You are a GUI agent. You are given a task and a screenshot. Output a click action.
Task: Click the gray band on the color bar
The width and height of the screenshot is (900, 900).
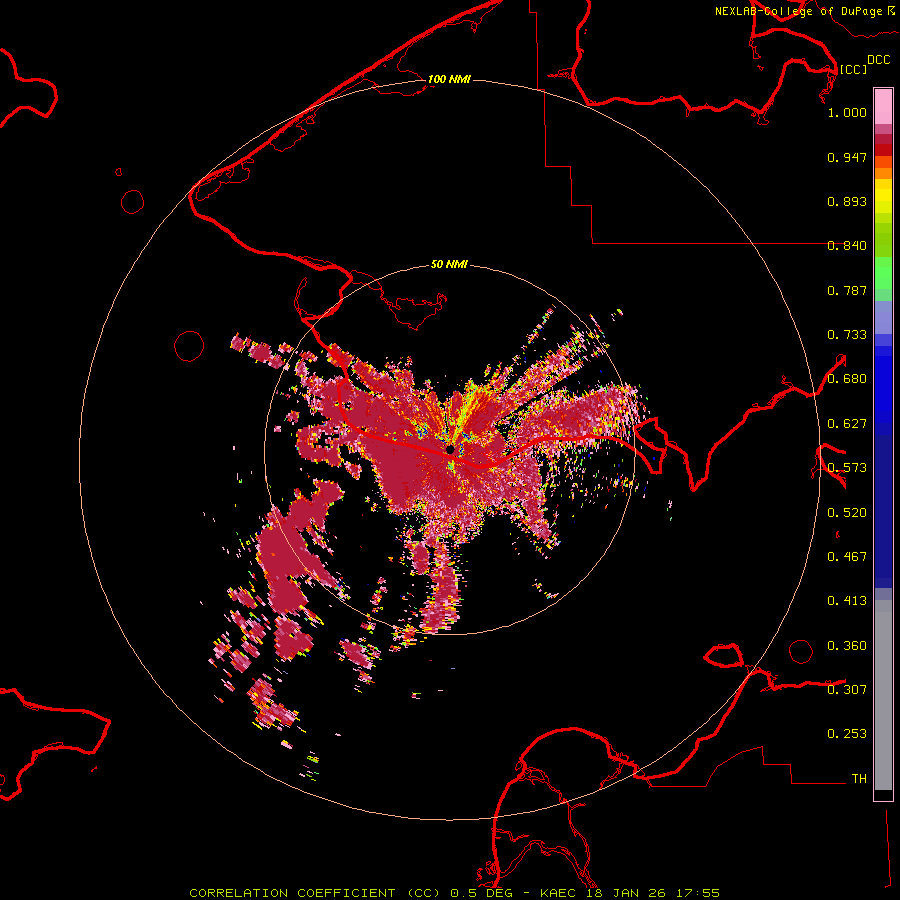tap(883, 695)
